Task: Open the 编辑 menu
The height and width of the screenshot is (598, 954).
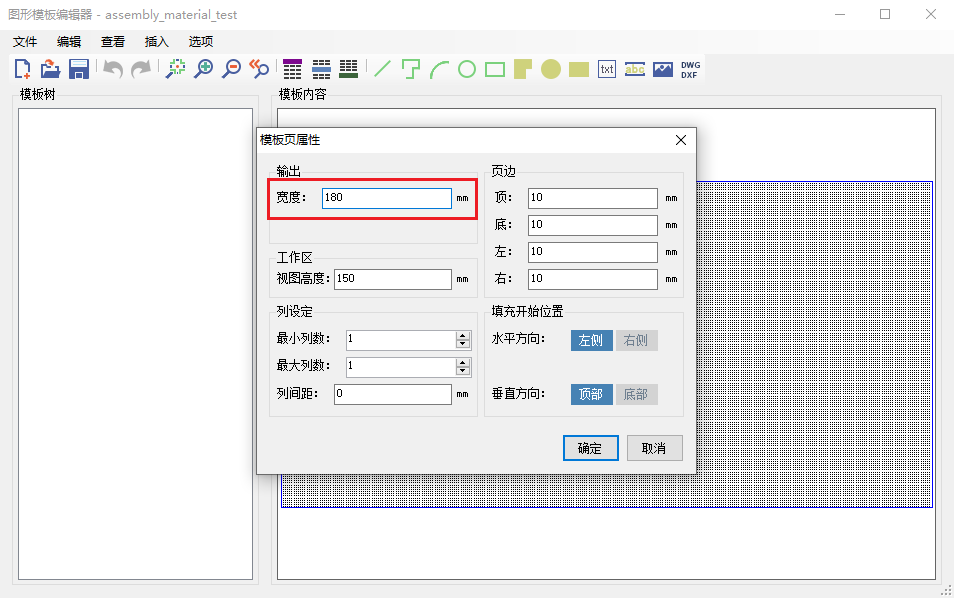Action: click(x=69, y=41)
